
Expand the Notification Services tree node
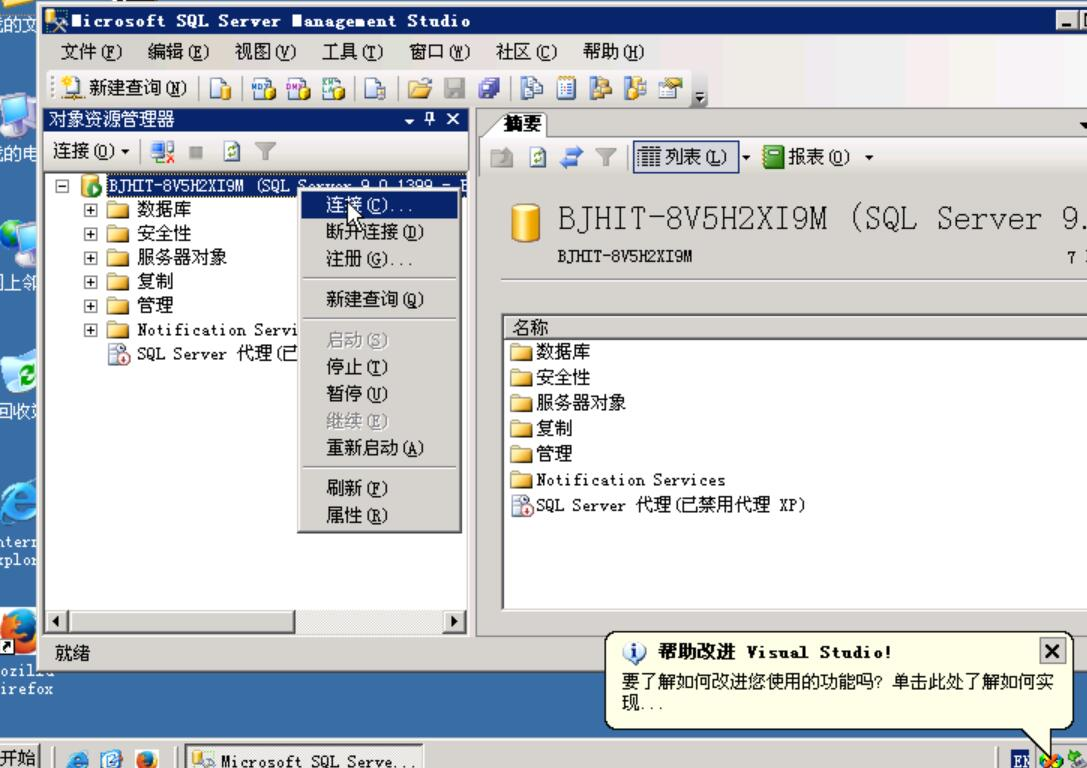point(90,330)
